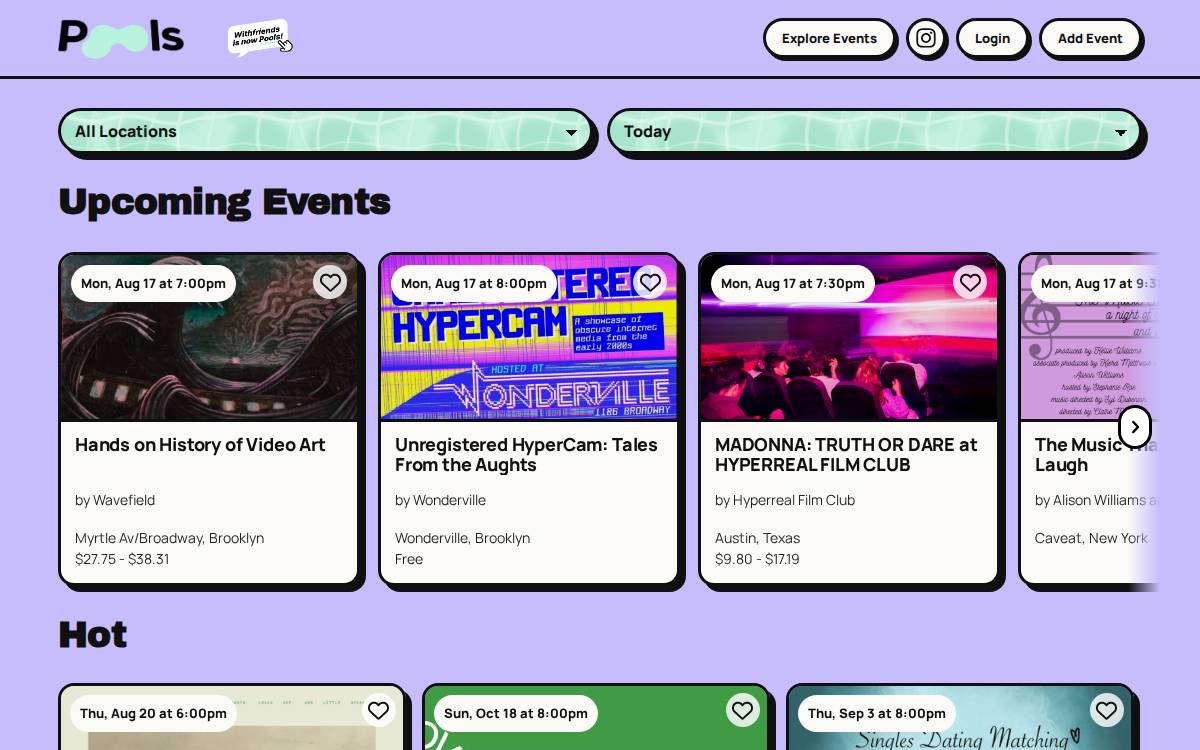Favorite the Thu, Sep 3 at 8:00pm event

click(x=1106, y=710)
